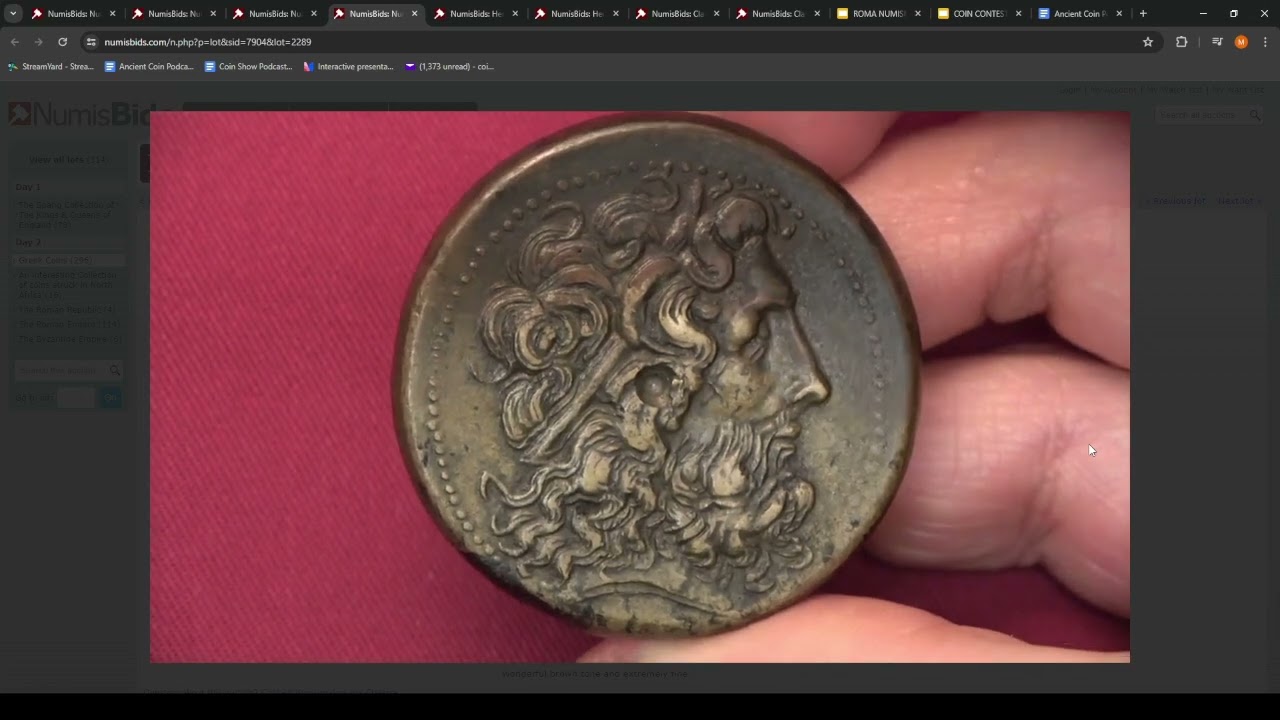Switch to the Ancient Coin tab

coord(1079,14)
